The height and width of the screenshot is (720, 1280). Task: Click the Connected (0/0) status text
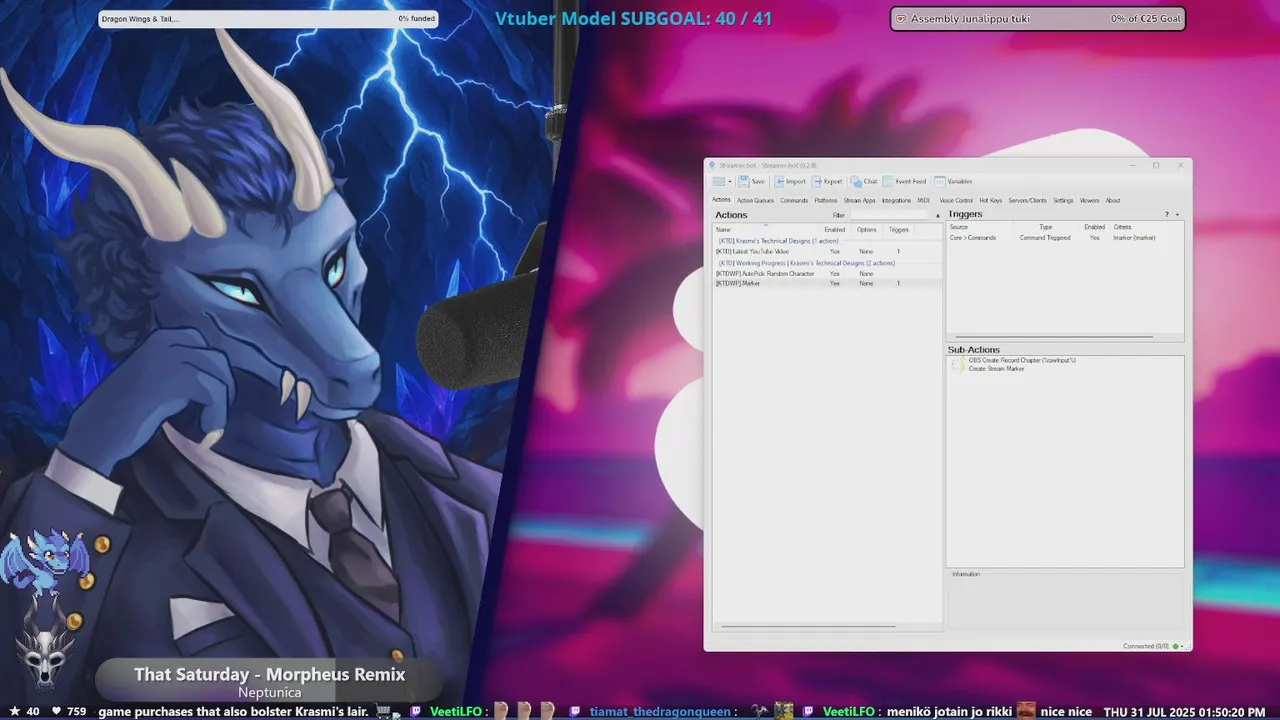pos(1146,646)
